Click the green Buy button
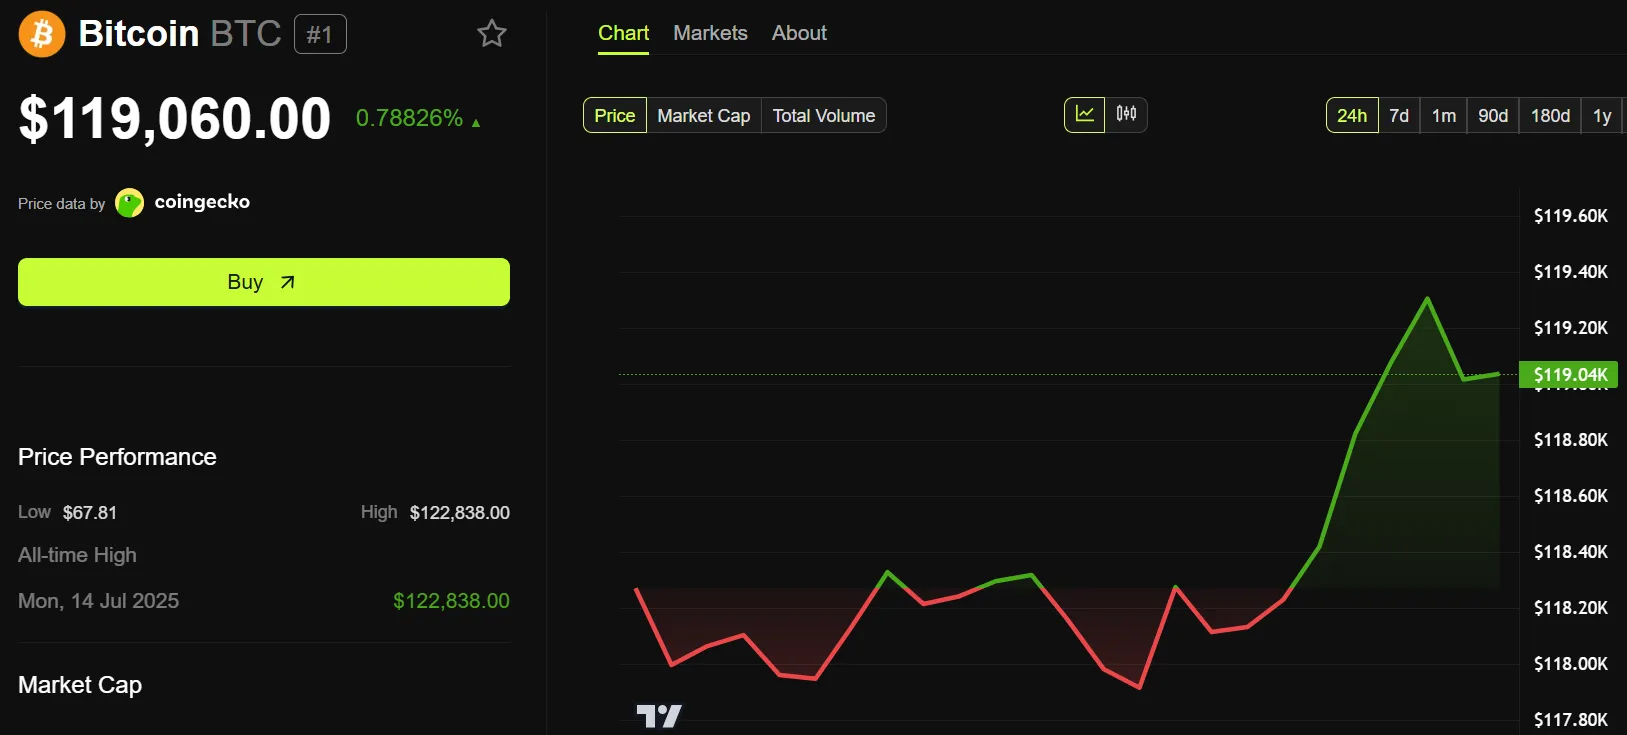1627x735 pixels. [264, 282]
